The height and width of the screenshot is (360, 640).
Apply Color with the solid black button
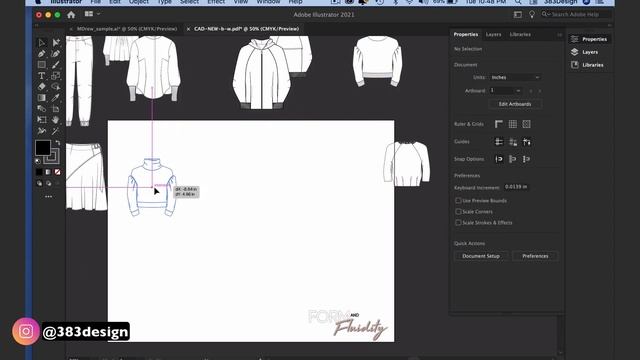(39, 172)
